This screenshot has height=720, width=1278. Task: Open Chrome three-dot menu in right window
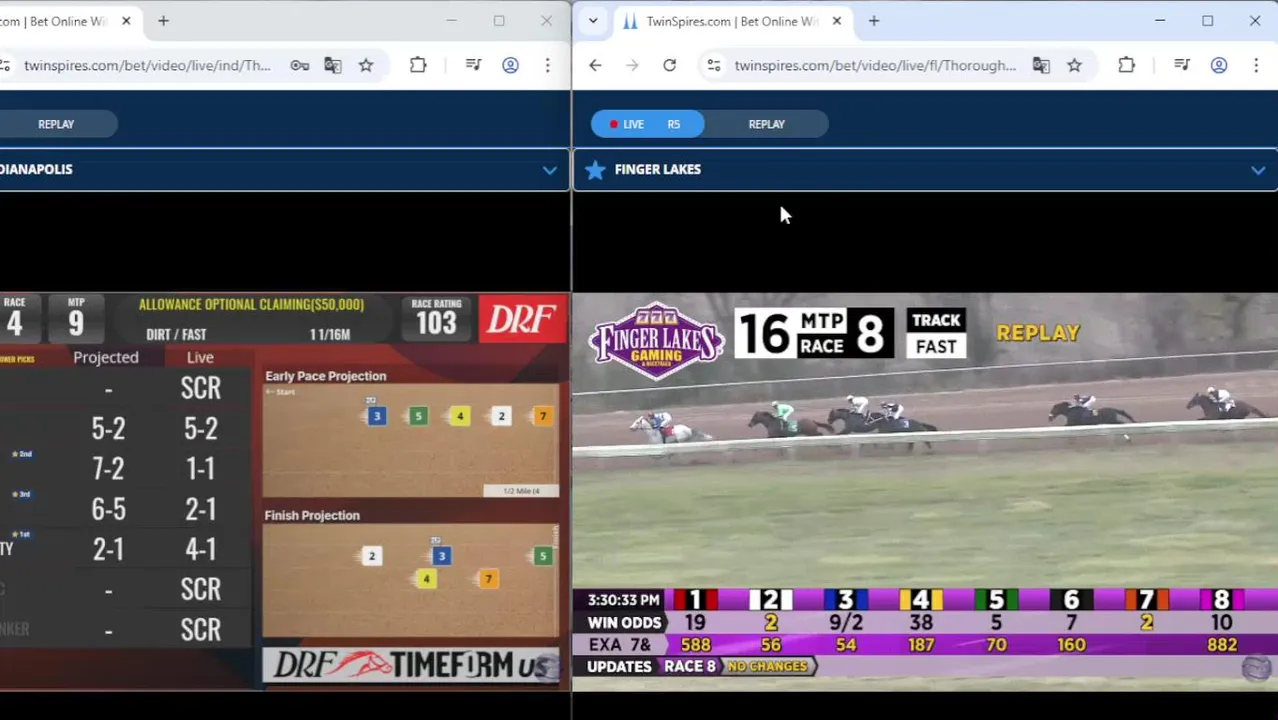tap(1256, 65)
